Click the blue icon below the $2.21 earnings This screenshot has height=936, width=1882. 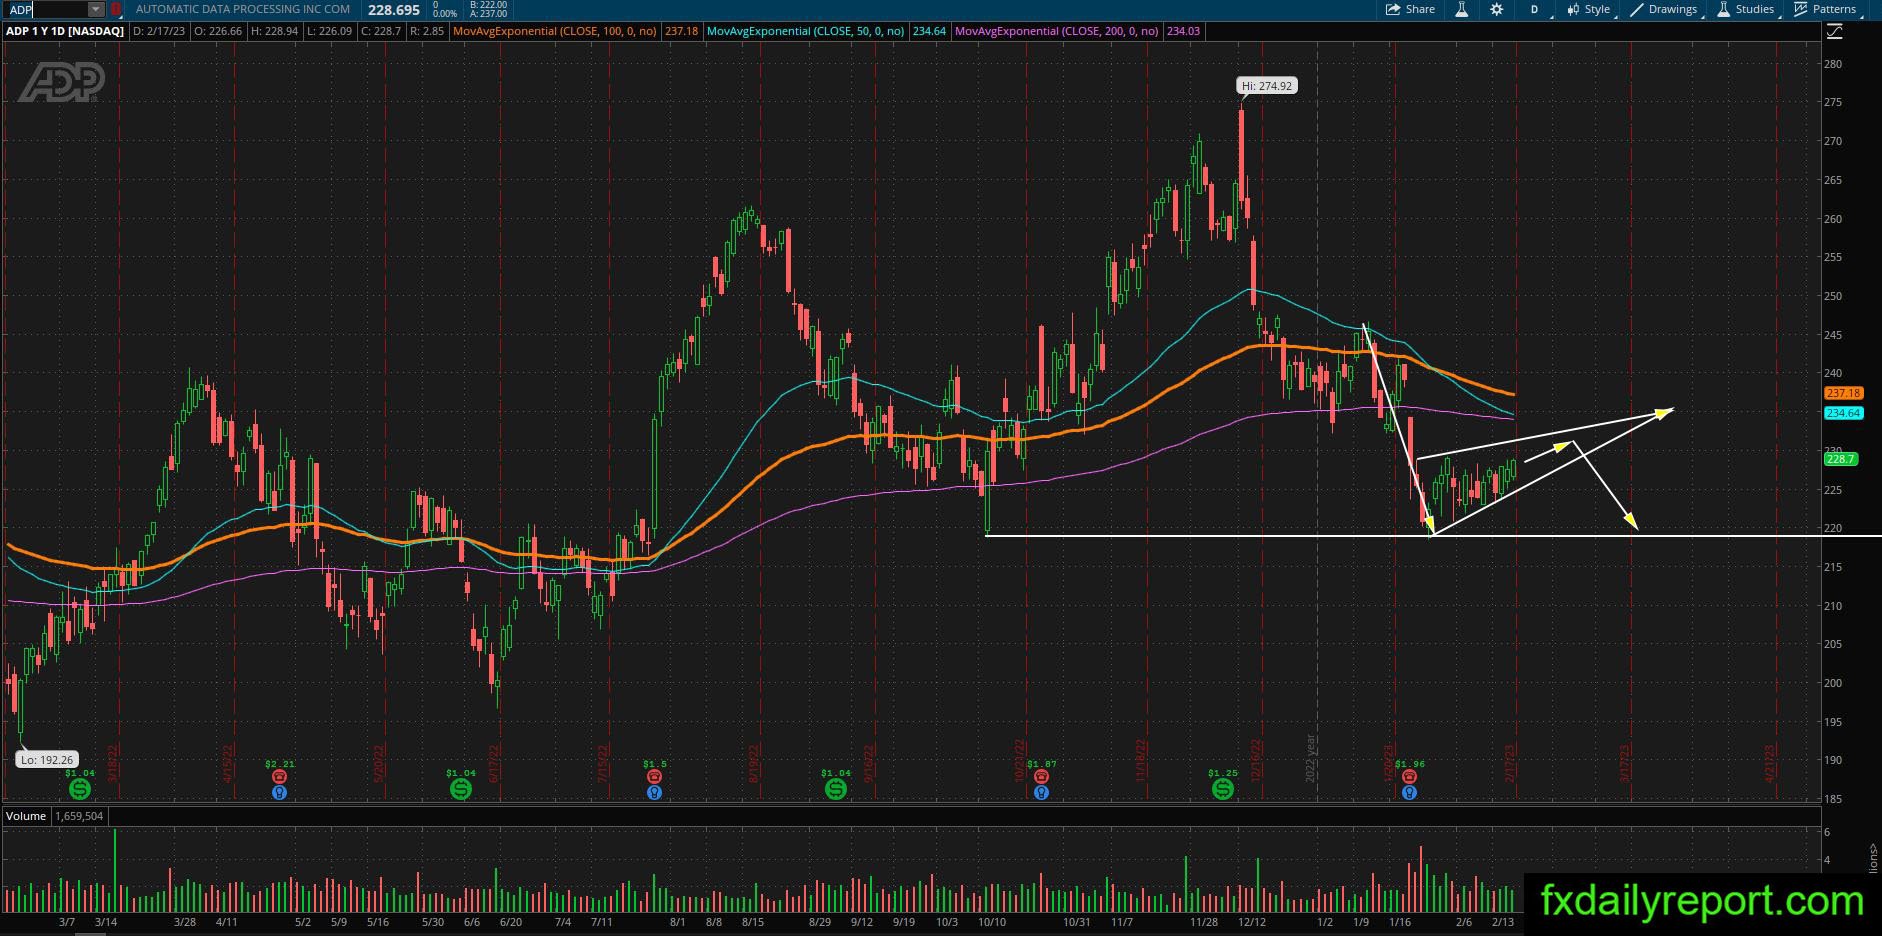tap(280, 792)
